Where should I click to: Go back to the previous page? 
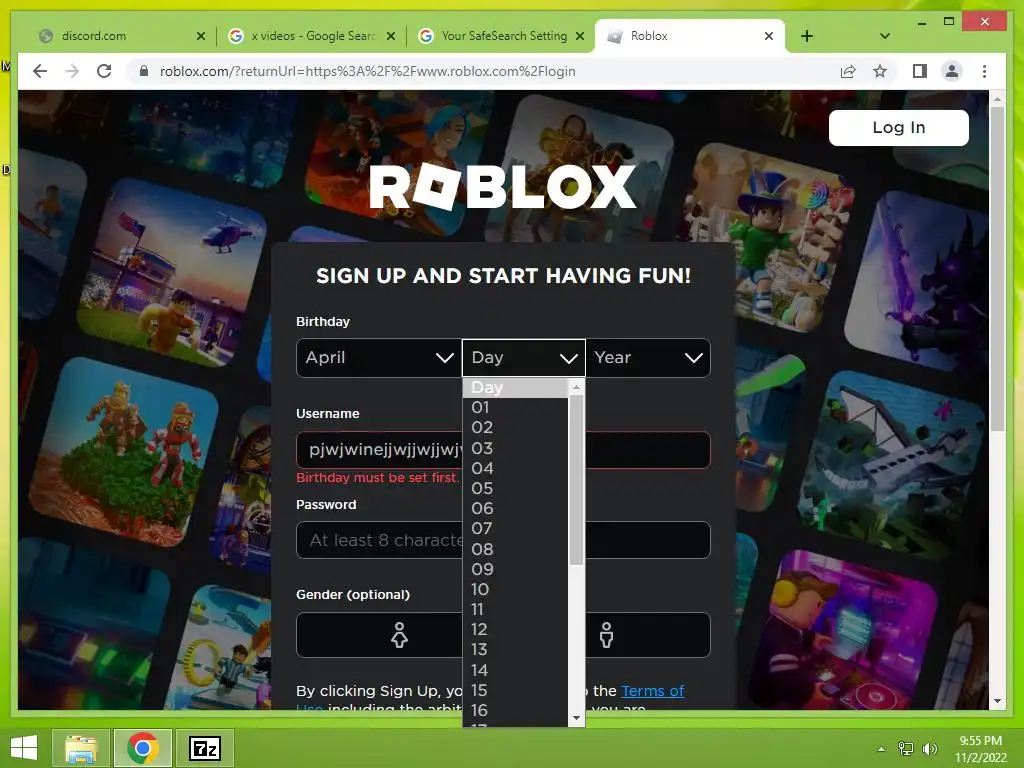coord(40,71)
